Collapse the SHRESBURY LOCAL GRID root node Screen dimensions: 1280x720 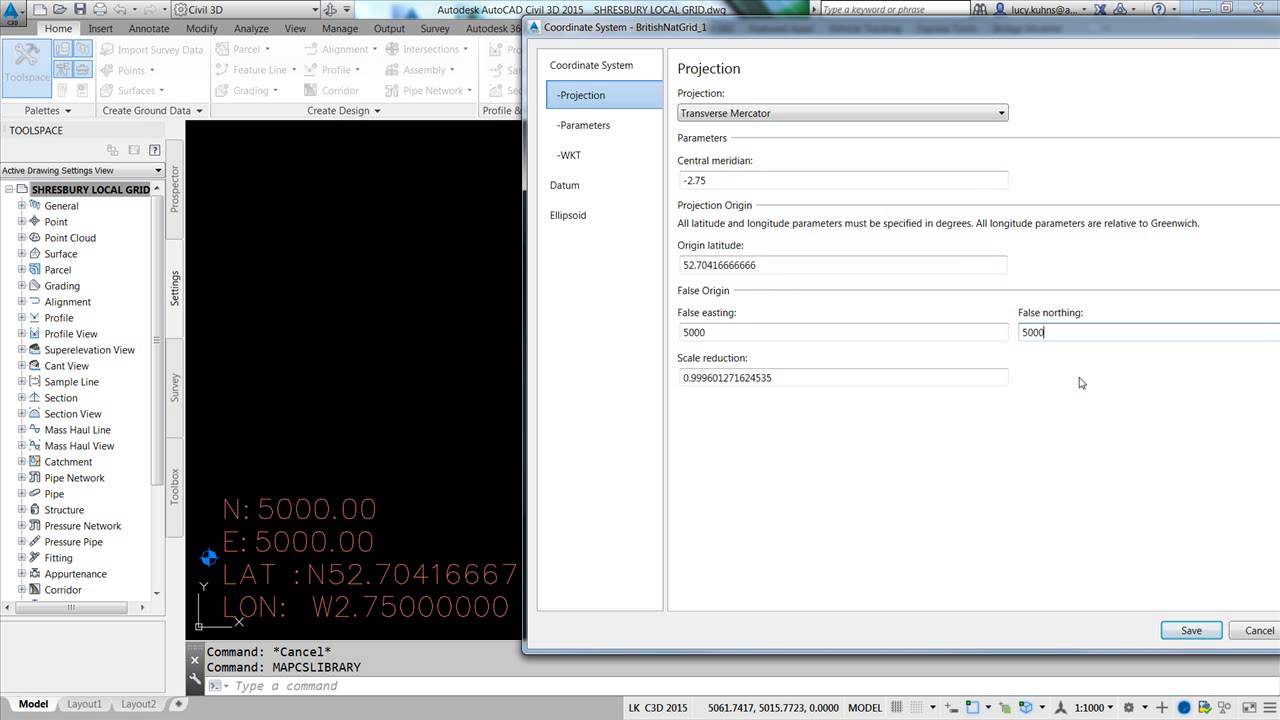tap(7, 189)
